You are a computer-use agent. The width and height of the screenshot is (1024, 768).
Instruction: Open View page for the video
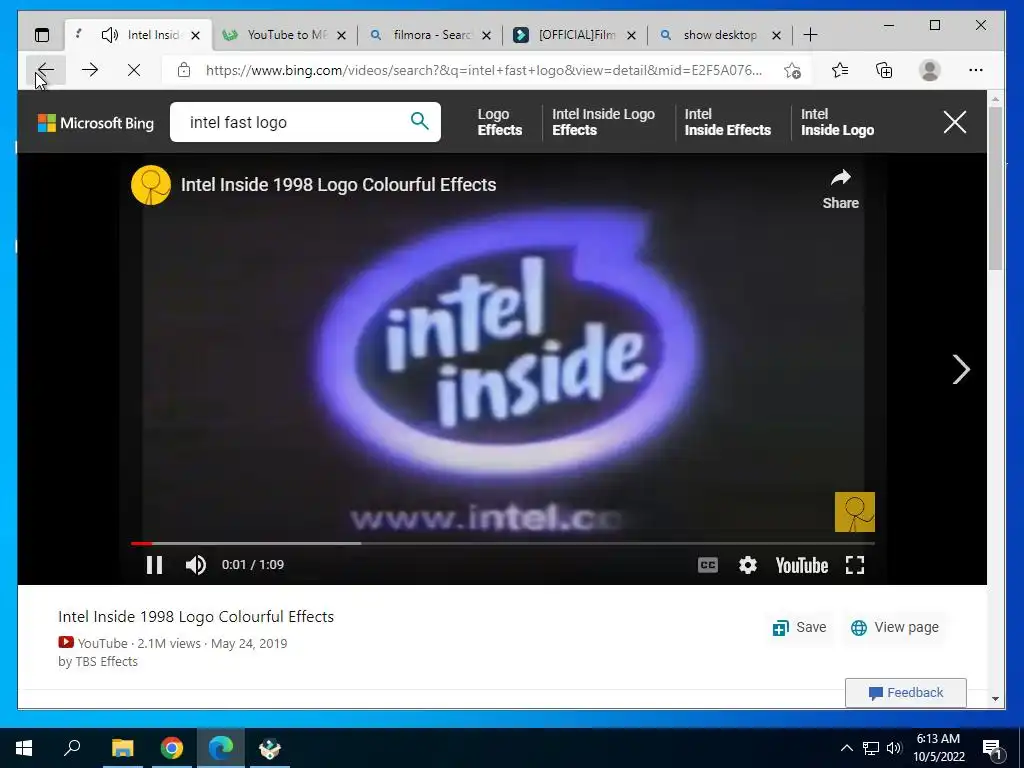point(895,628)
